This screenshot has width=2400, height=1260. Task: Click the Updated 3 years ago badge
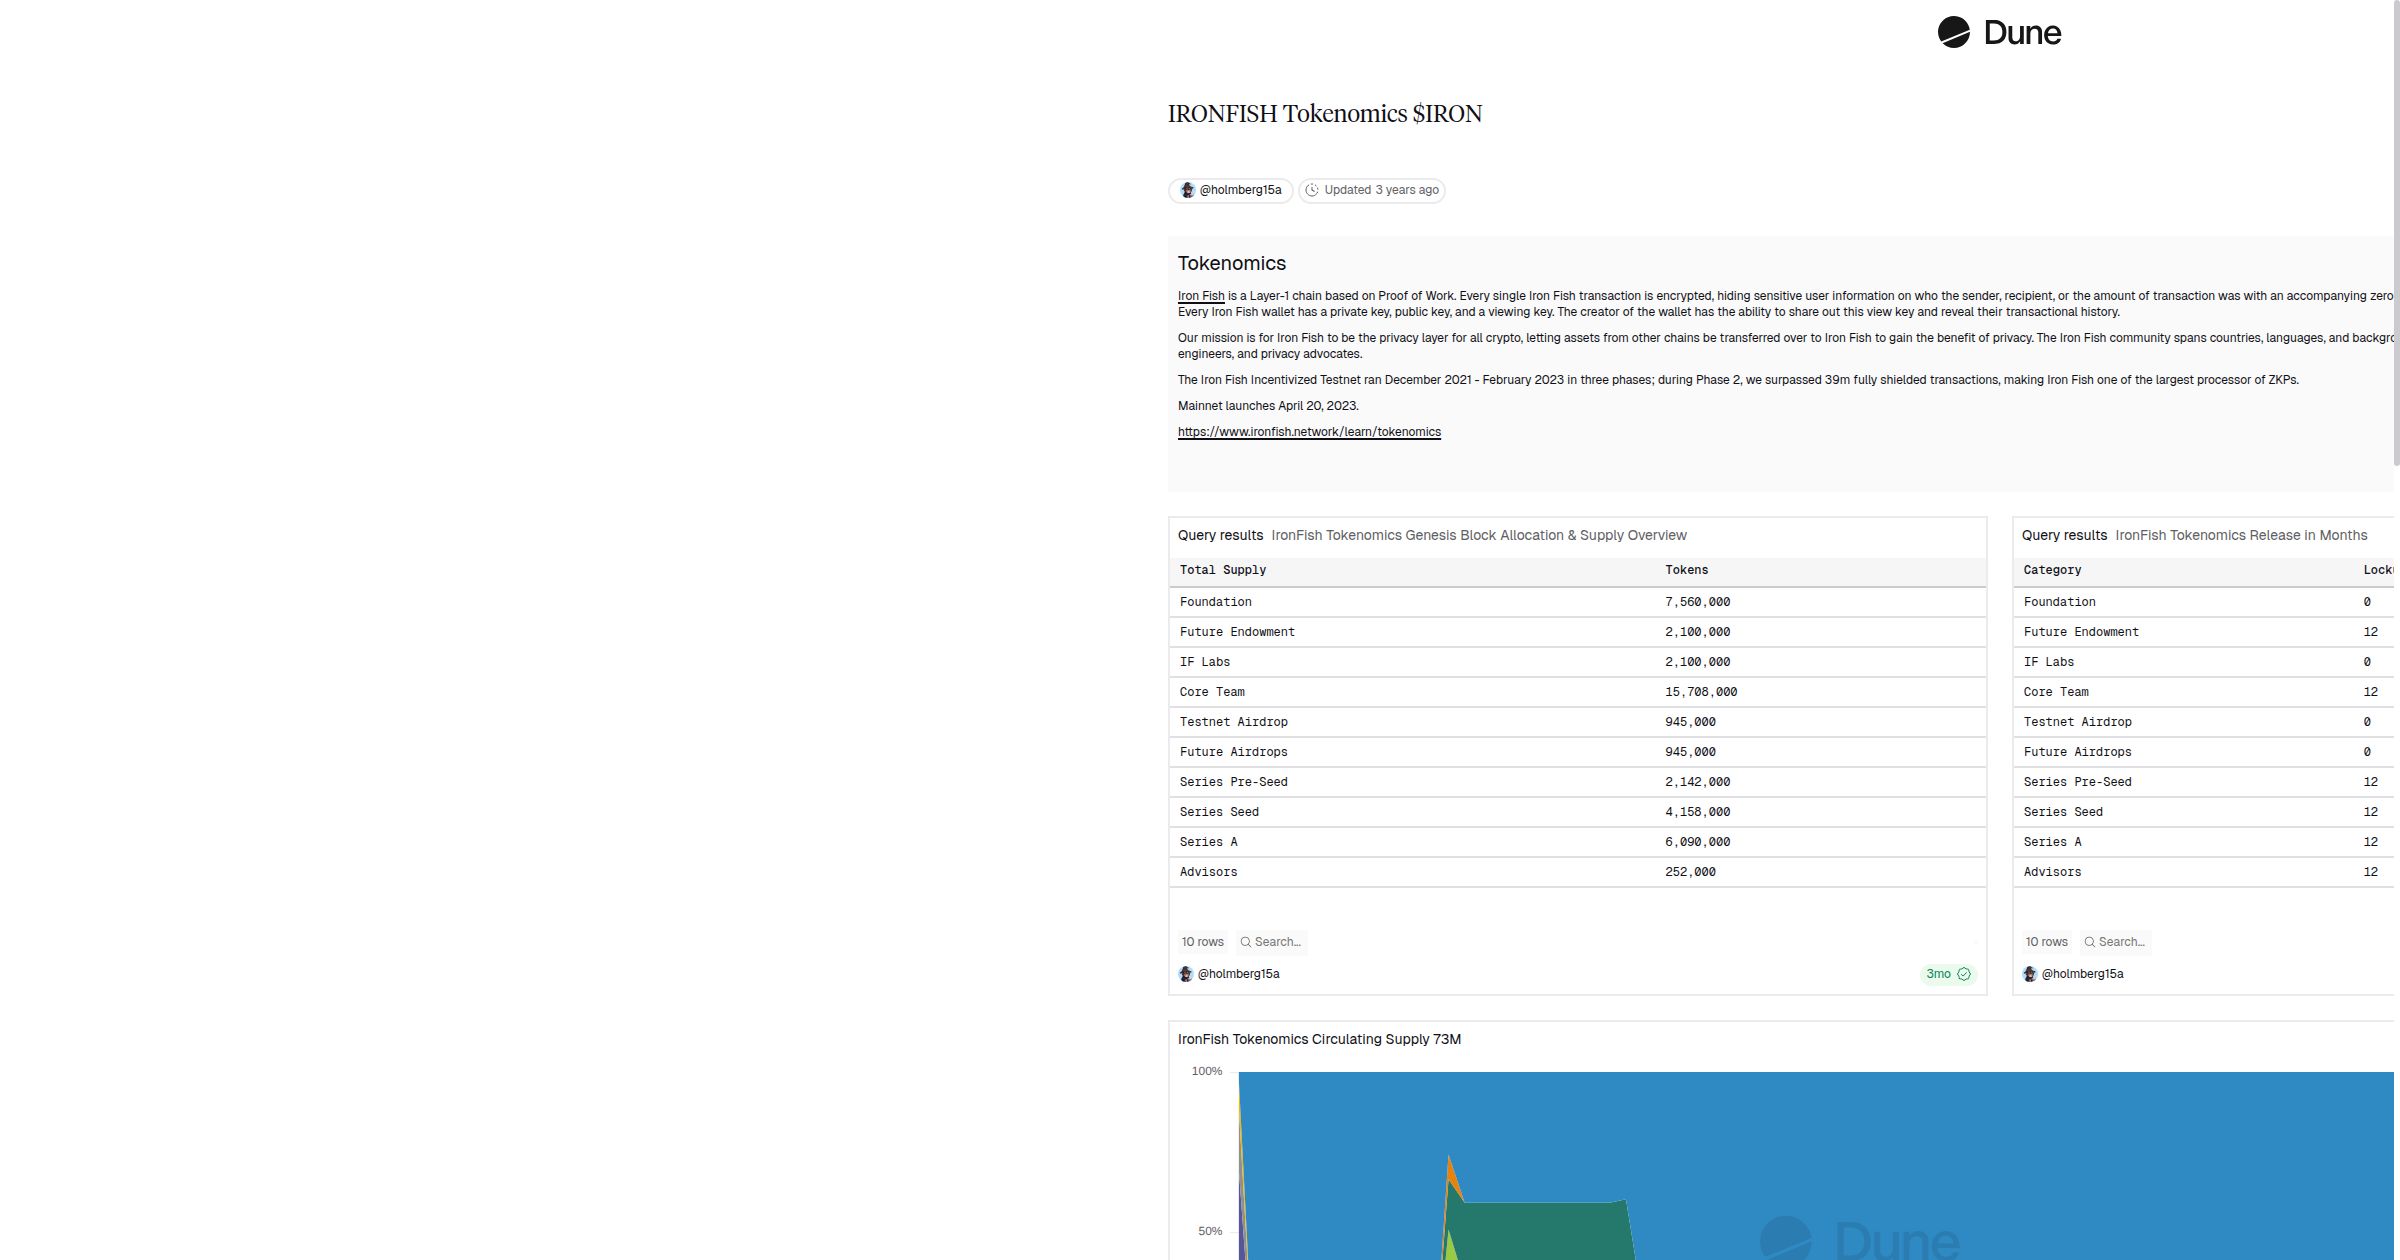point(1371,190)
